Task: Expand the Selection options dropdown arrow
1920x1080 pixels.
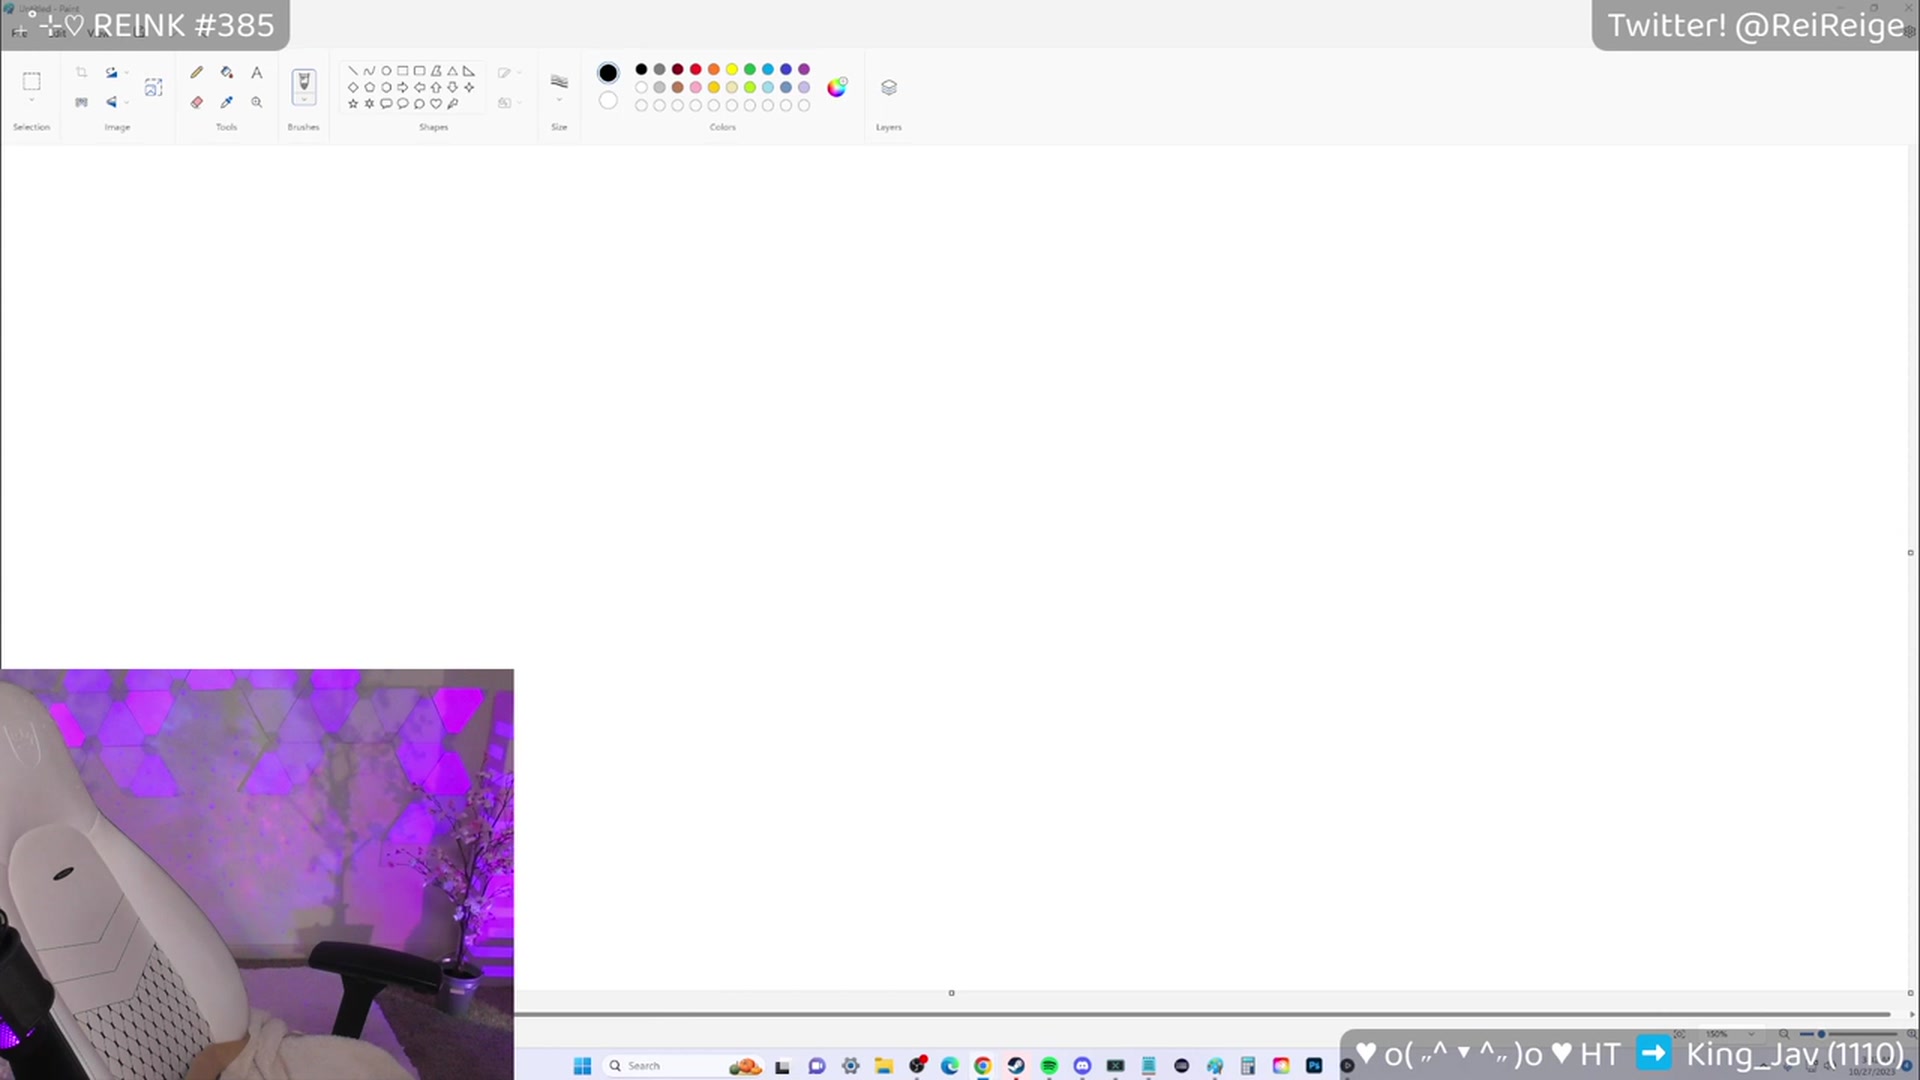Action: pyautogui.click(x=31, y=101)
